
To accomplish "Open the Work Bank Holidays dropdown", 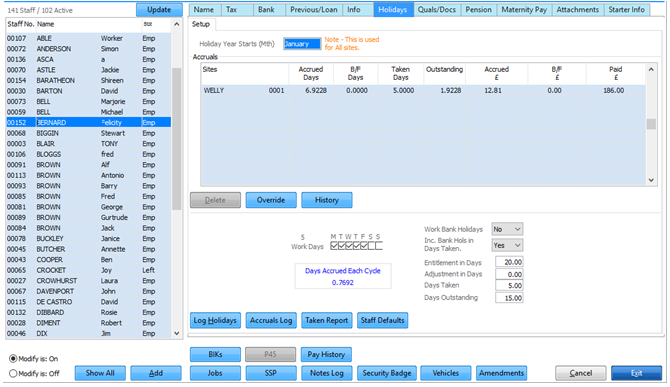I will pos(507,229).
